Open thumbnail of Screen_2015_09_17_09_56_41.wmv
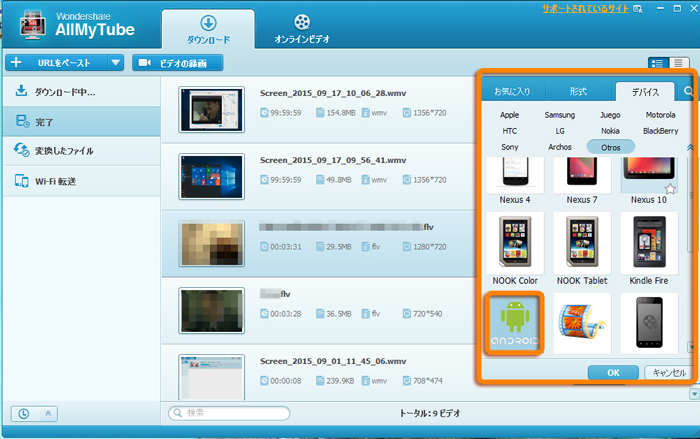Viewport: 700px width, 439px height. click(212, 177)
